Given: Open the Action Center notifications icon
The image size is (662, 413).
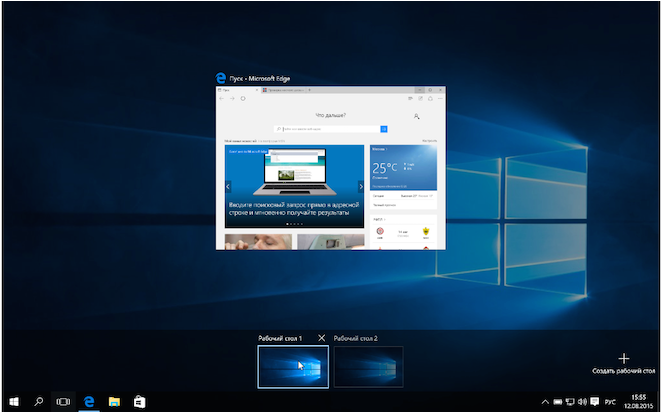Looking at the screenshot, I should 595,402.
